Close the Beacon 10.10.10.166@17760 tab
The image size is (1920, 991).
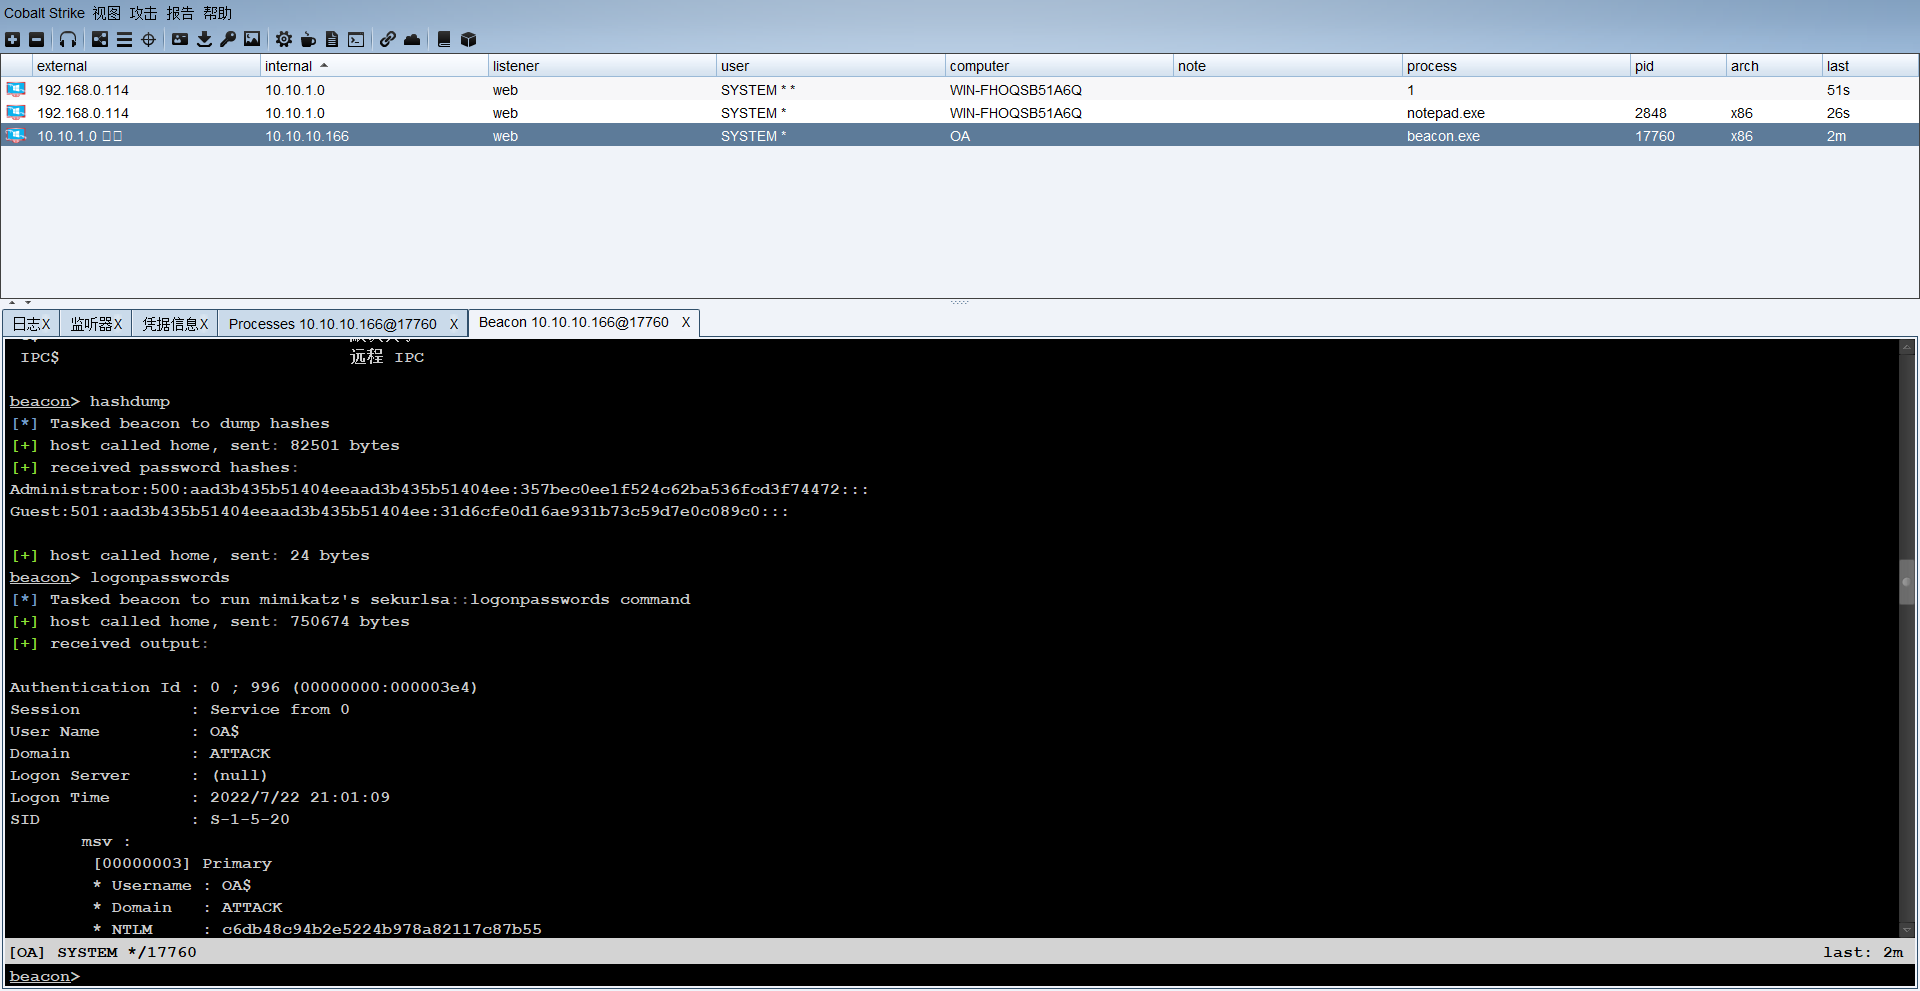point(686,322)
